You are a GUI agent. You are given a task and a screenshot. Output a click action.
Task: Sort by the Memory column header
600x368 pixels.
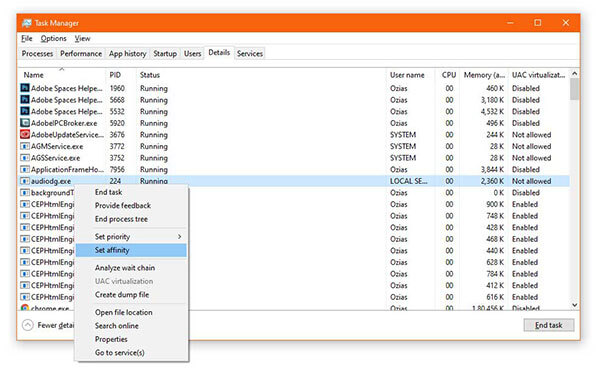click(484, 75)
